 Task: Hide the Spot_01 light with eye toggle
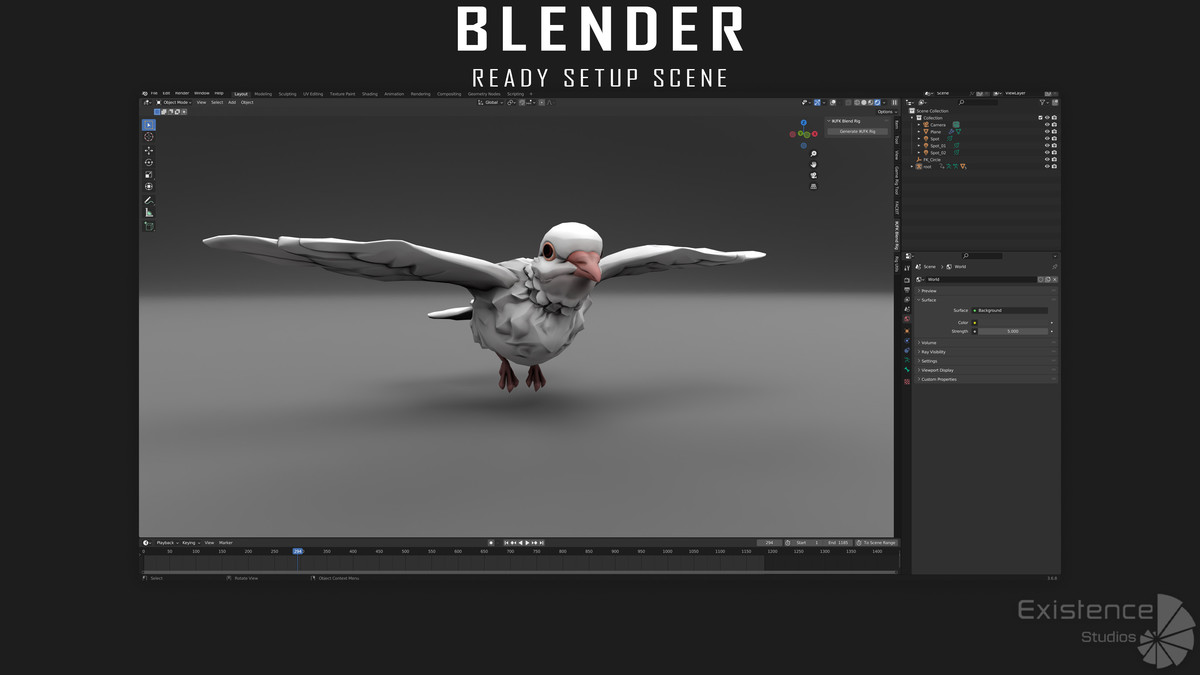pos(1048,146)
